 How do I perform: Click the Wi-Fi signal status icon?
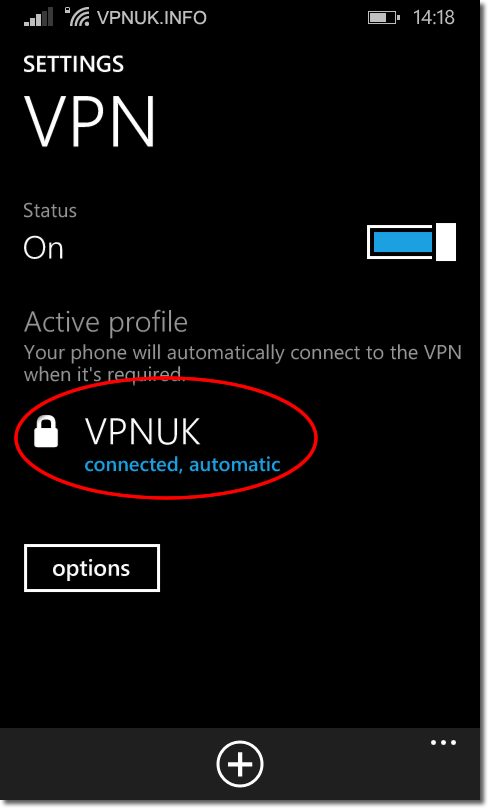click(x=80, y=20)
